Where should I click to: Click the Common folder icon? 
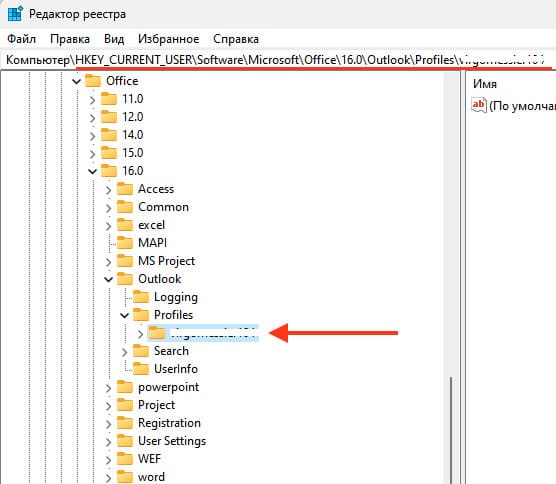tap(125, 207)
